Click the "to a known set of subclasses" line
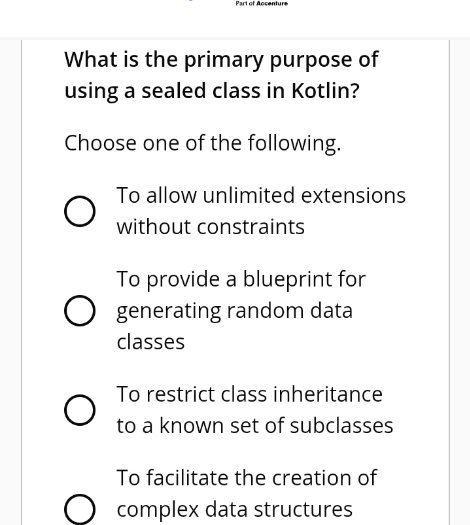Screen dimensions: 470x525 [x=255, y=426]
